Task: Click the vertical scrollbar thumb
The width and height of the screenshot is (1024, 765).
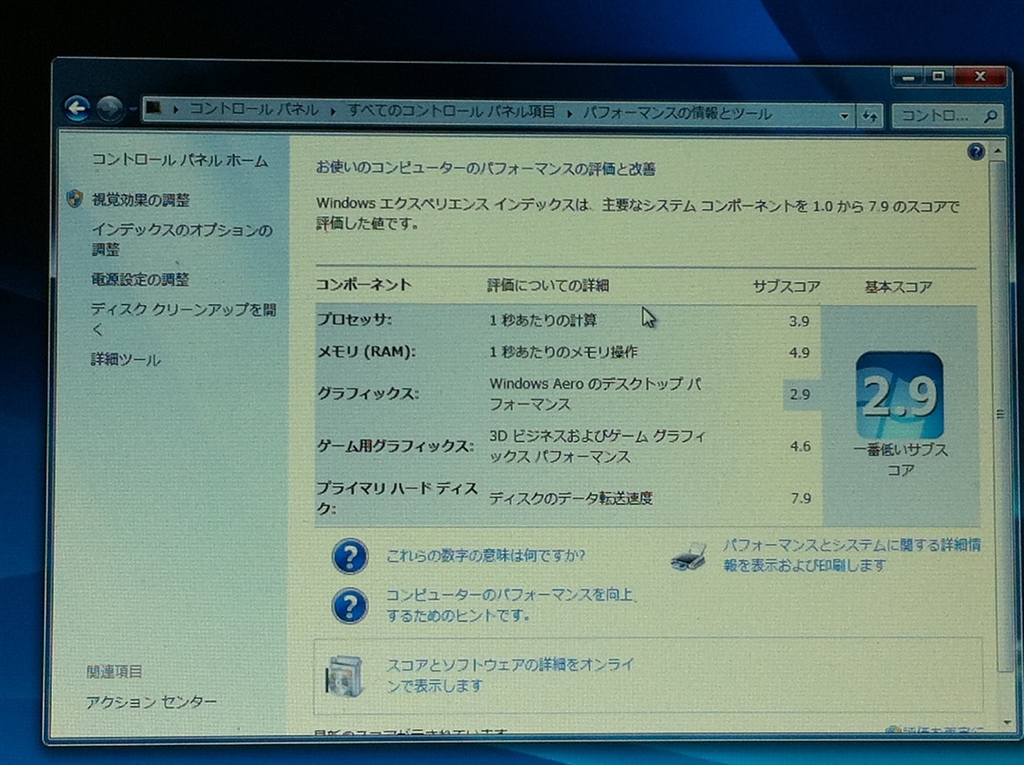Action: (999, 415)
